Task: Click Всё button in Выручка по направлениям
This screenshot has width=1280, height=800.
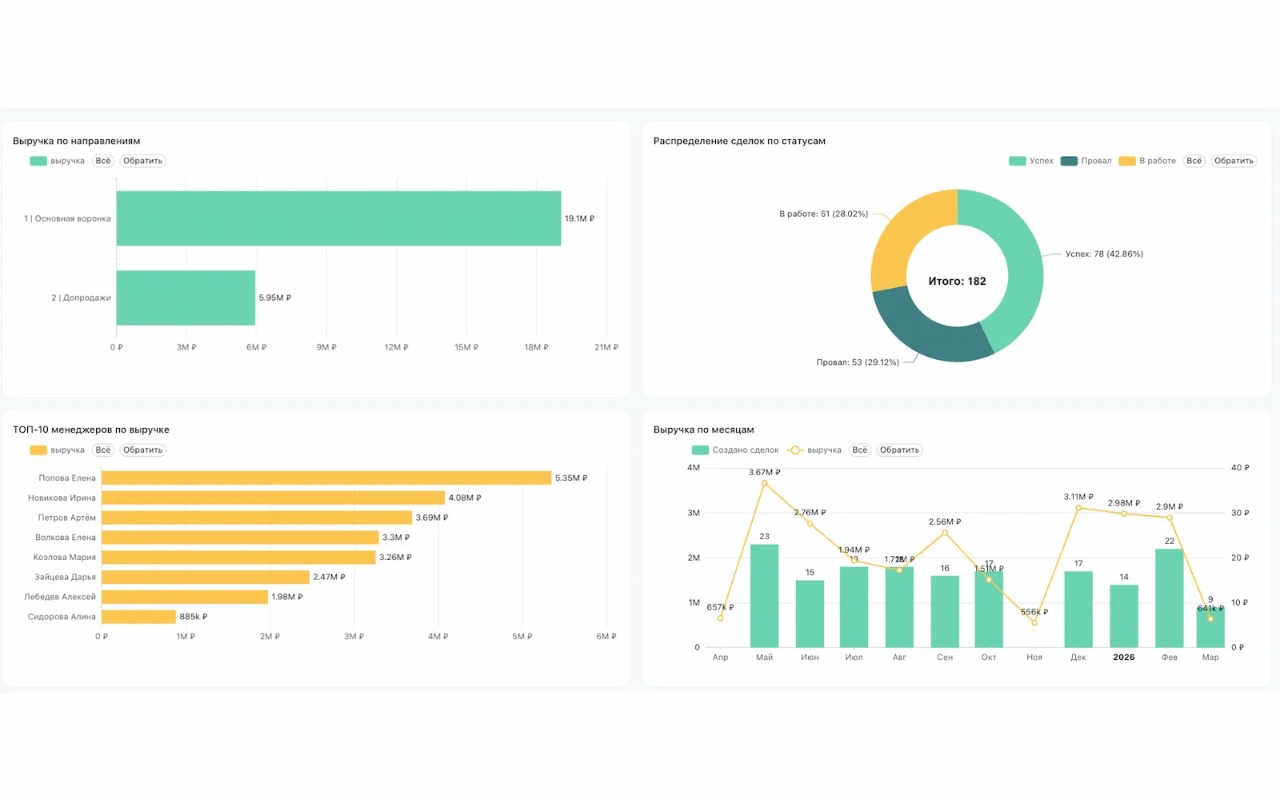Action: [103, 161]
